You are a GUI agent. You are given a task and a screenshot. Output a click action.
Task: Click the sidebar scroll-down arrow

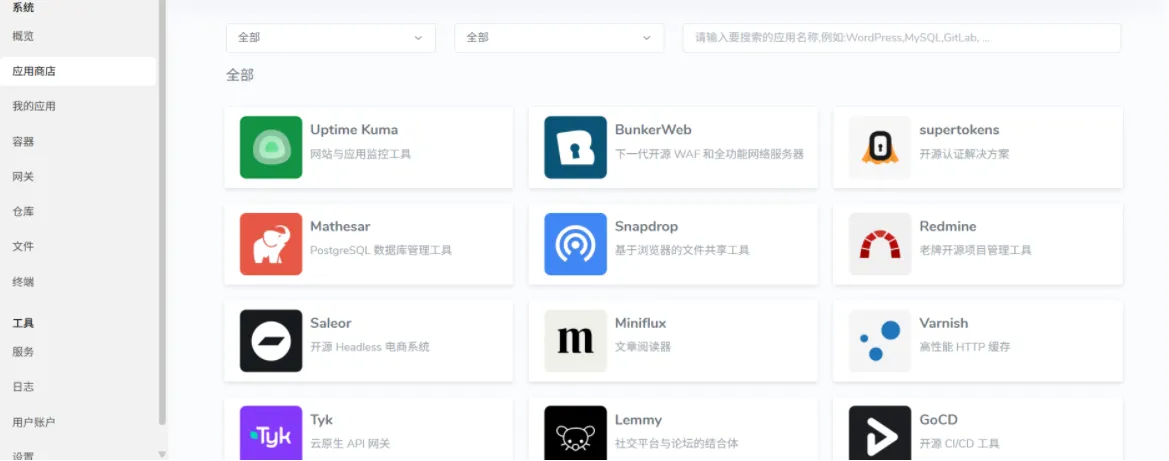[x=162, y=454]
